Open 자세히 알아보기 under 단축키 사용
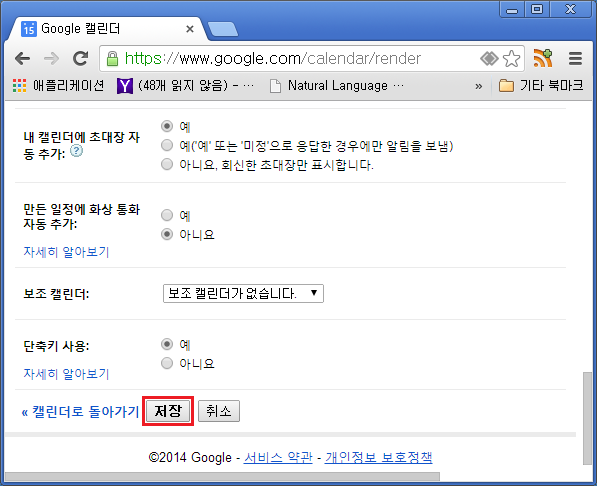 point(66,374)
